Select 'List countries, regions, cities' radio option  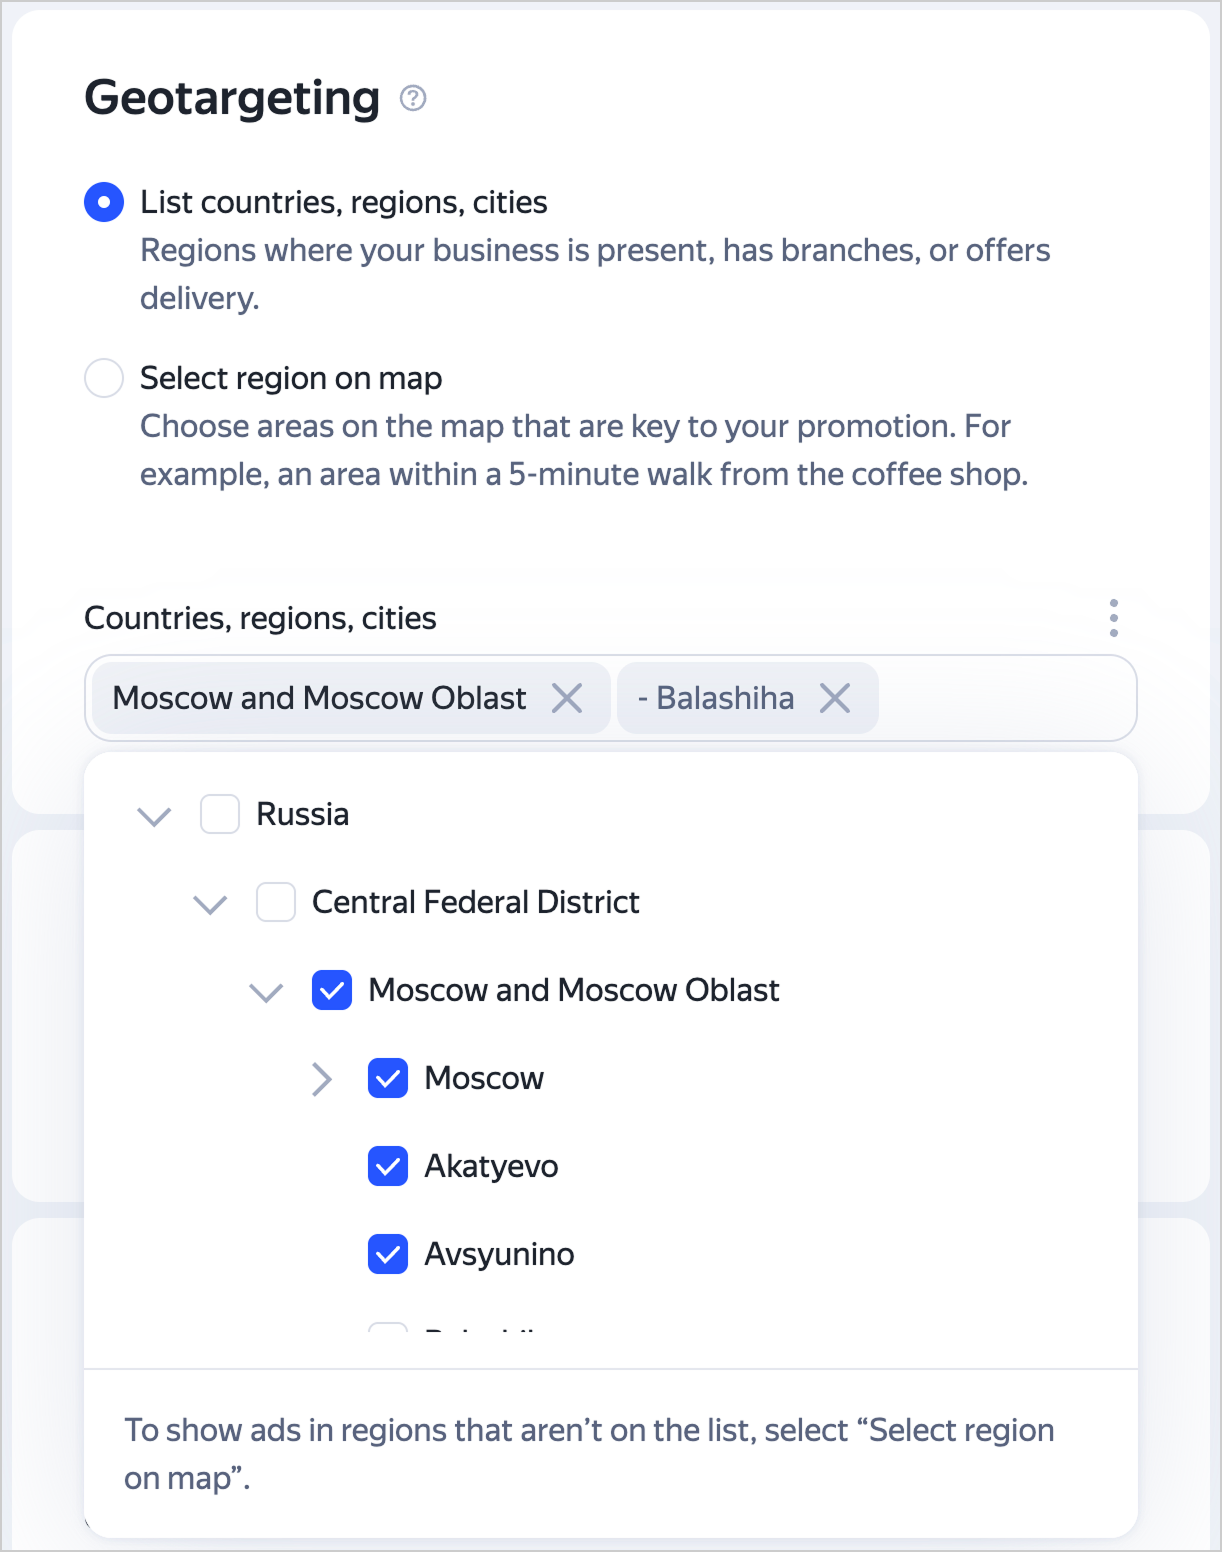(104, 202)
